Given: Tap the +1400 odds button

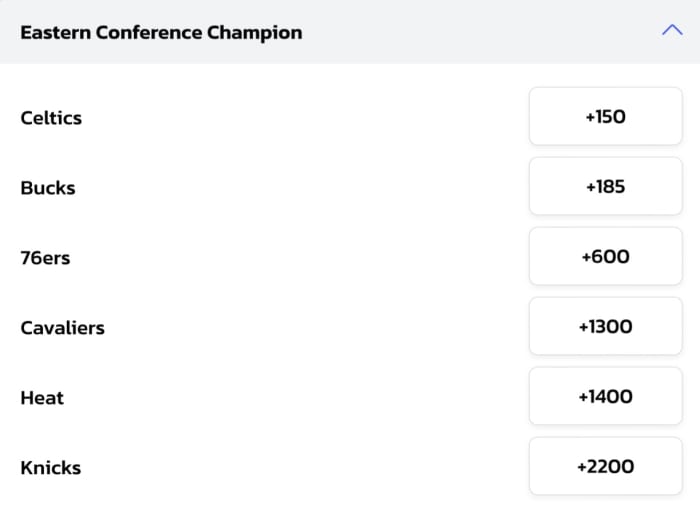Looking at the screenshot, I should [605, 397].
